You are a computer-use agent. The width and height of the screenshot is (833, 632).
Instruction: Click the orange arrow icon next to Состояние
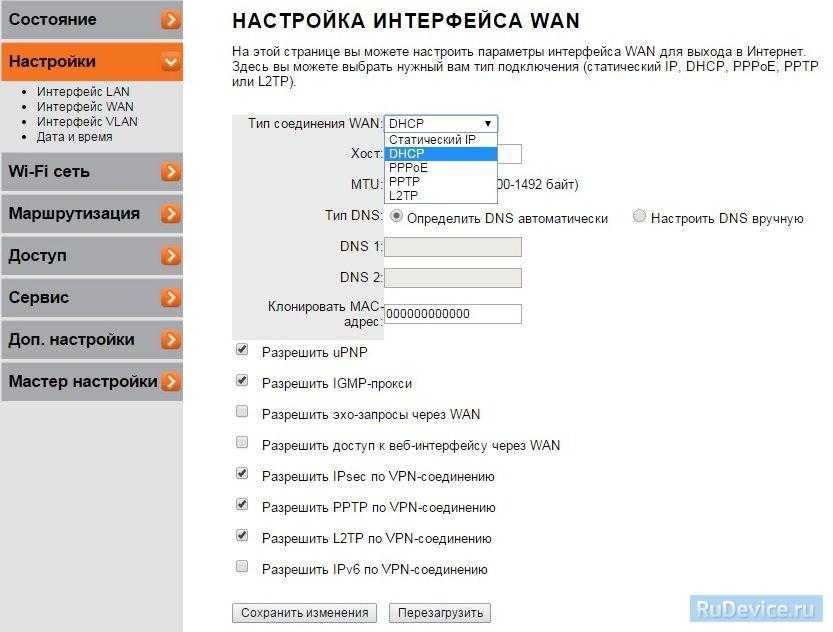171,20
